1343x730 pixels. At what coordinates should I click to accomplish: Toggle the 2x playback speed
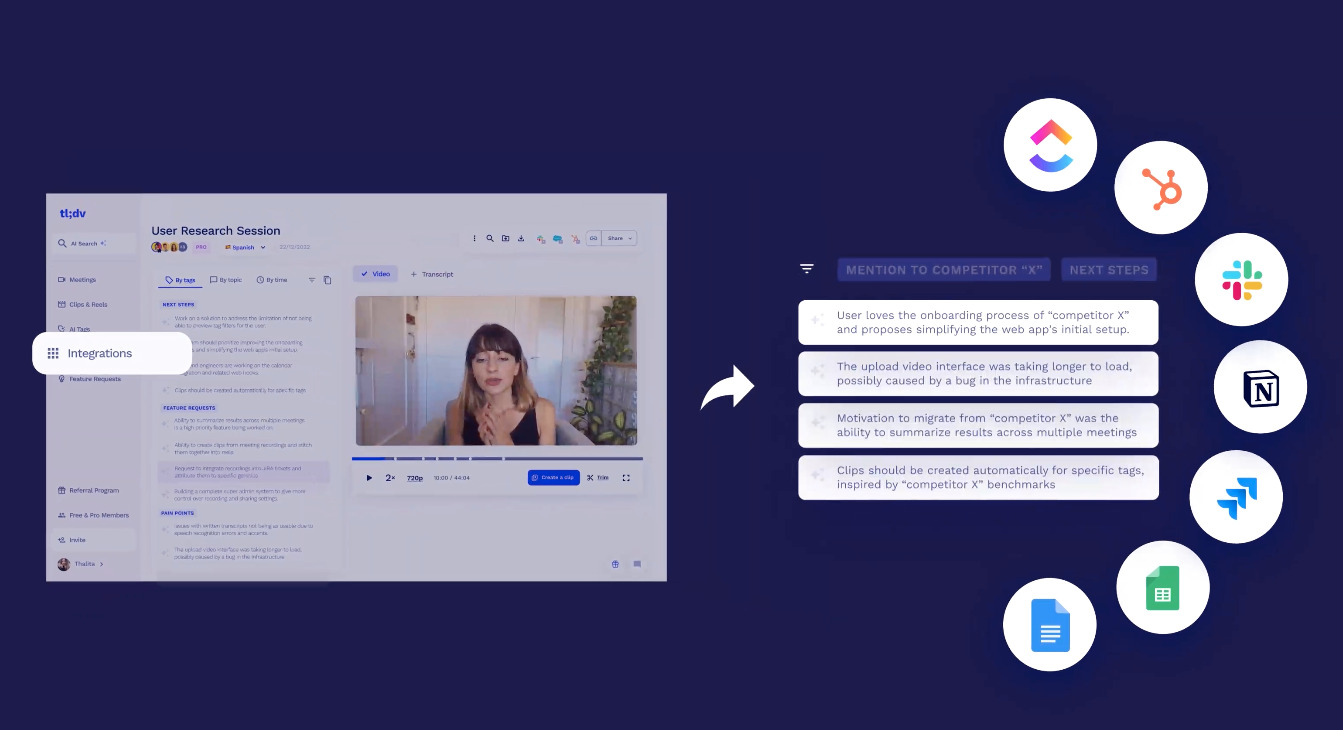[390, 478]
